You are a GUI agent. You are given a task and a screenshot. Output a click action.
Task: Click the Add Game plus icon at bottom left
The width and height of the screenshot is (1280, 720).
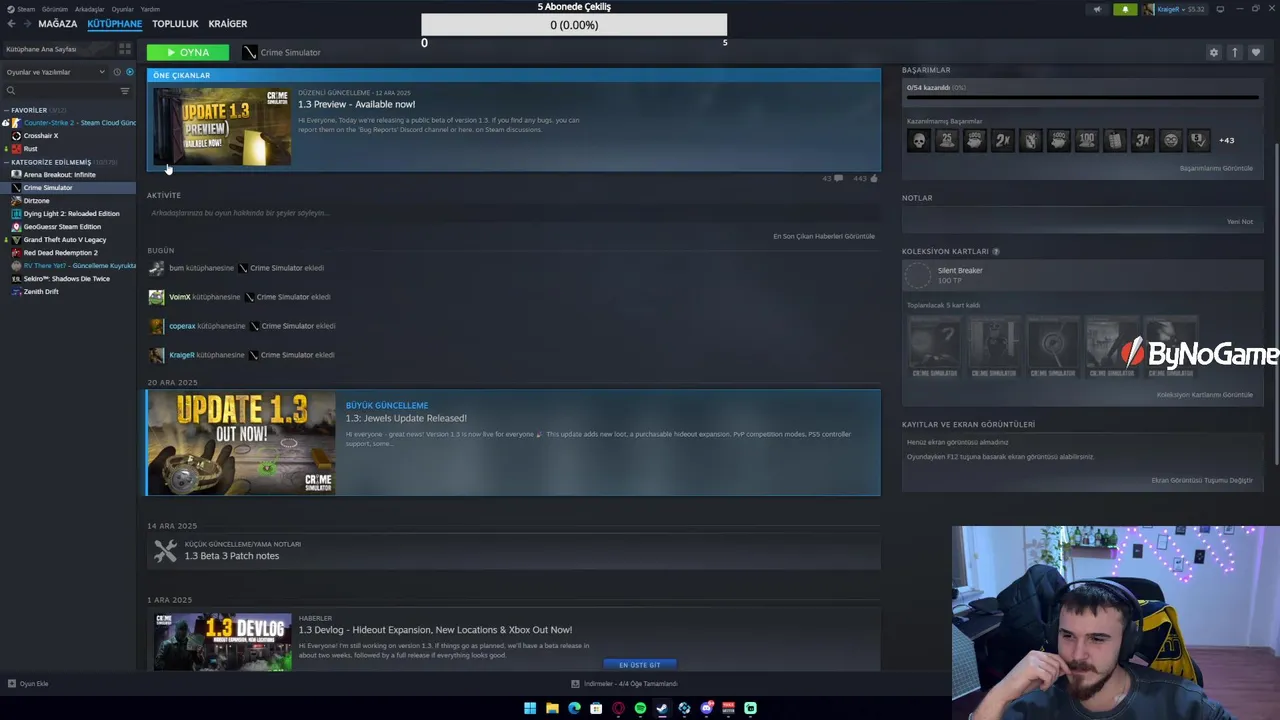click(x=11, y=684)
